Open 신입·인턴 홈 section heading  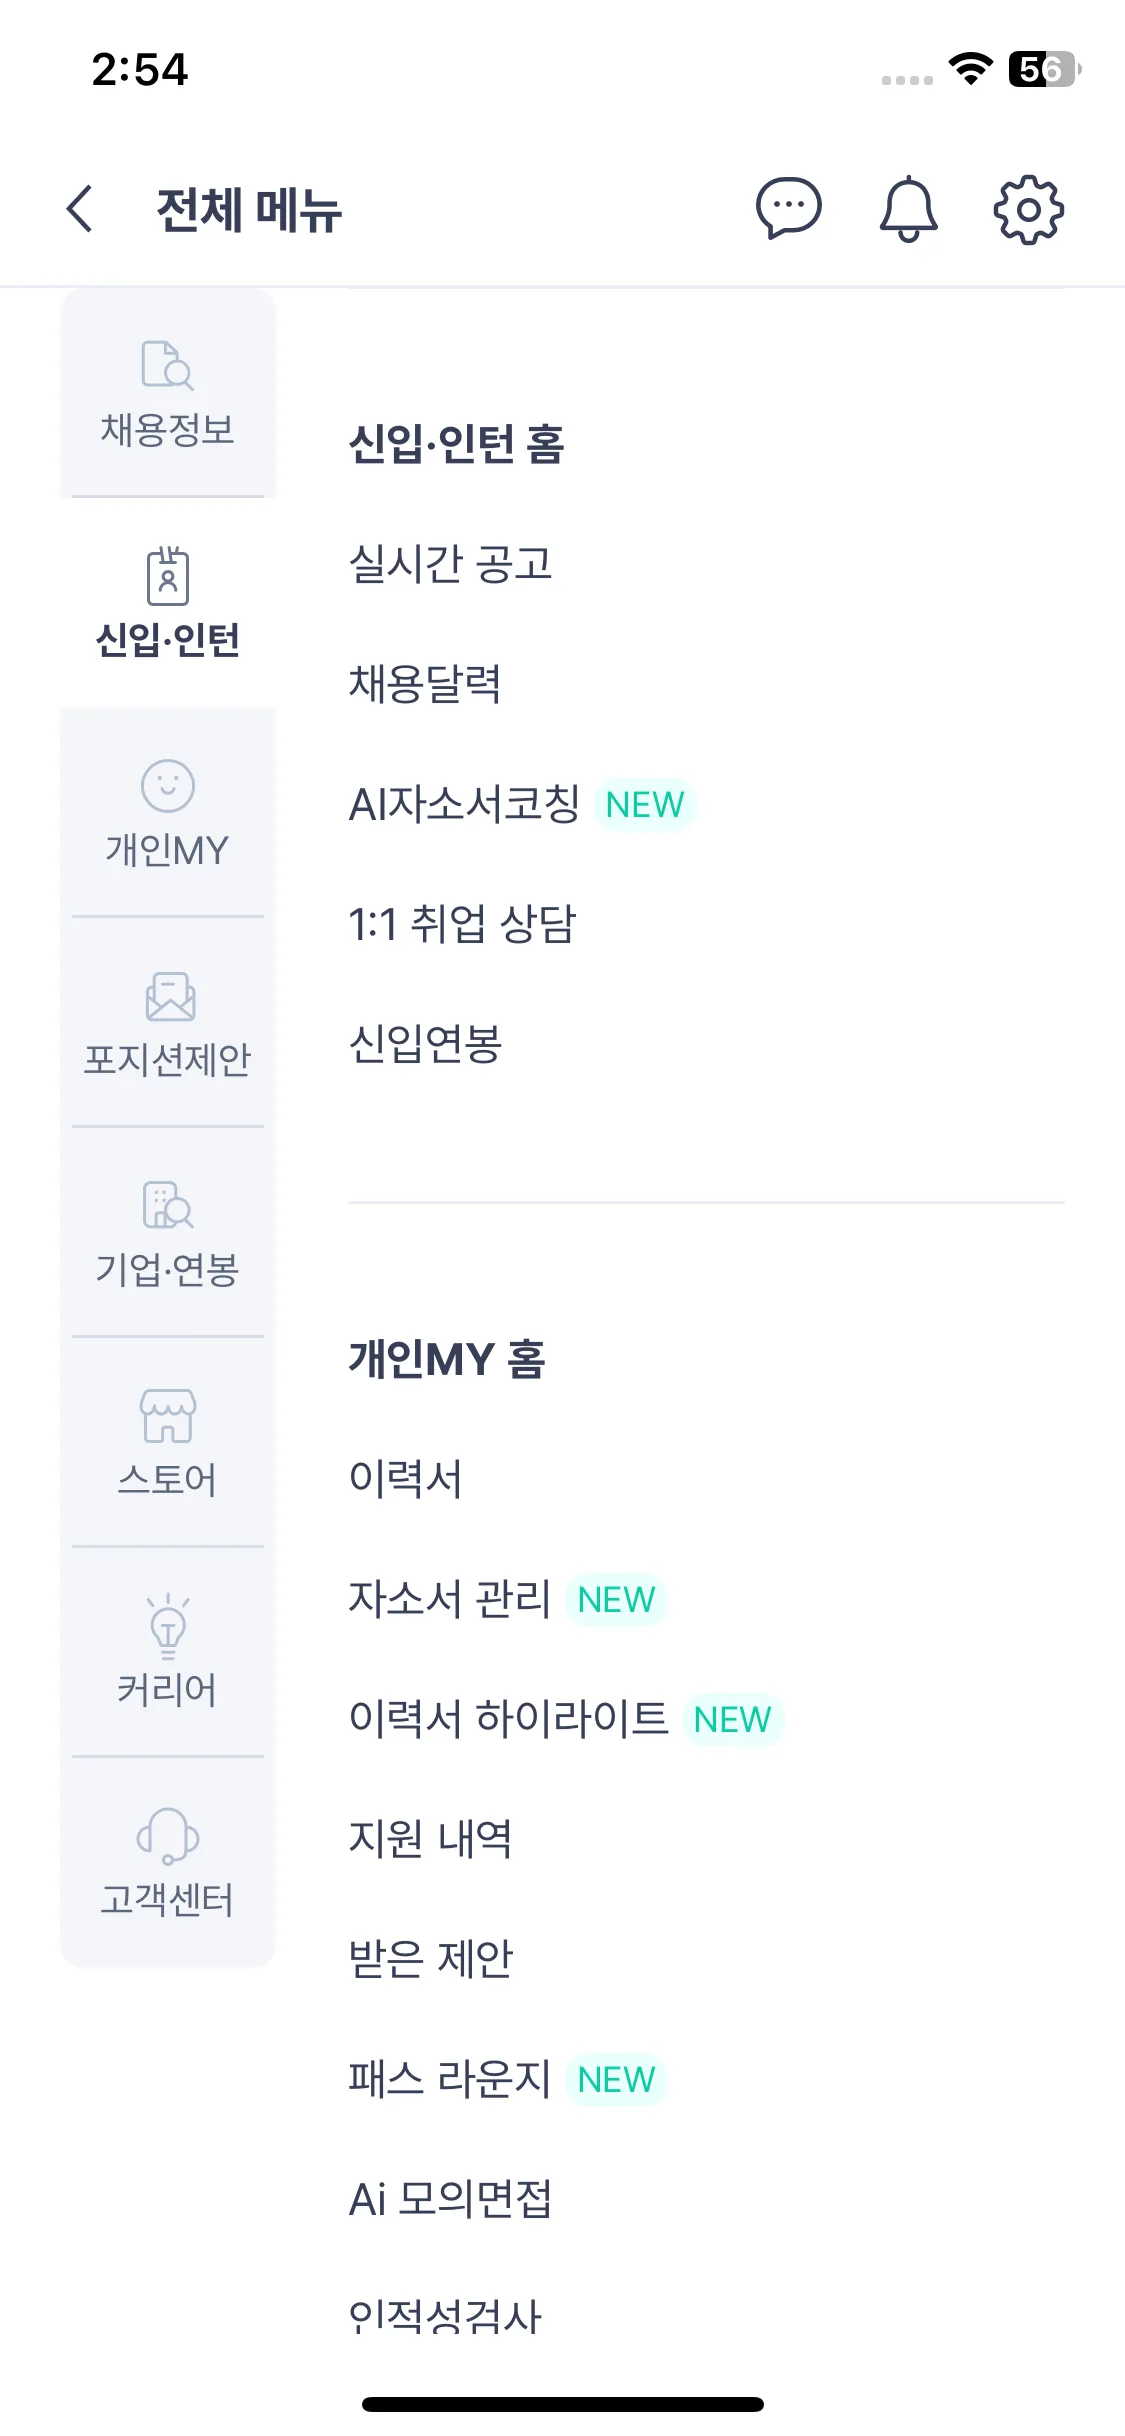[456, 444]
